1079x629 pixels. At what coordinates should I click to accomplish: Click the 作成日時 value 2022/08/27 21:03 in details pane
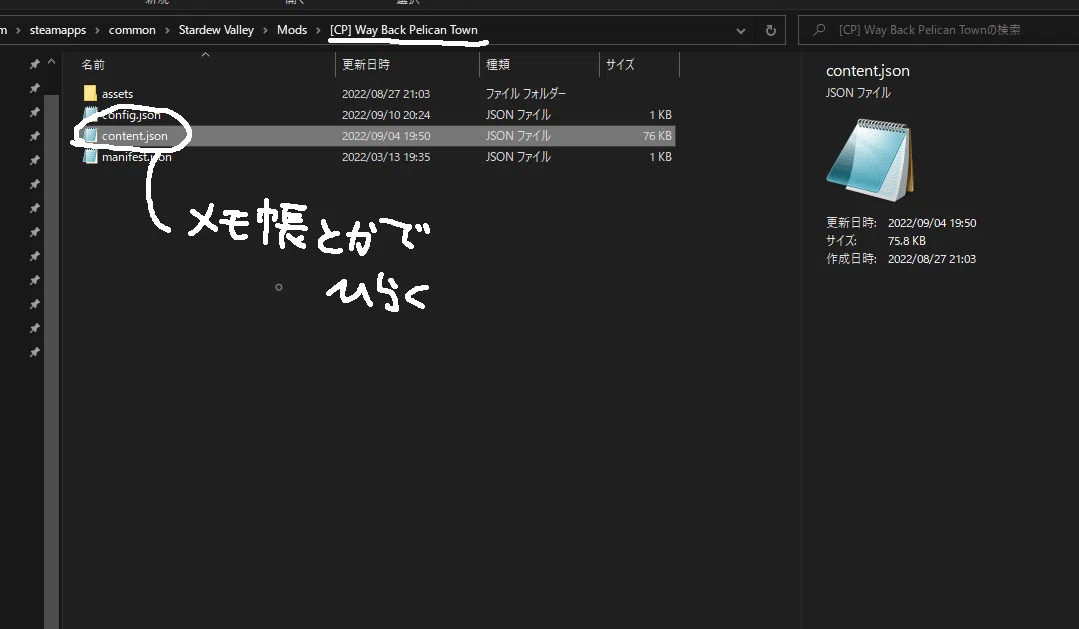(x=932, y=259)
